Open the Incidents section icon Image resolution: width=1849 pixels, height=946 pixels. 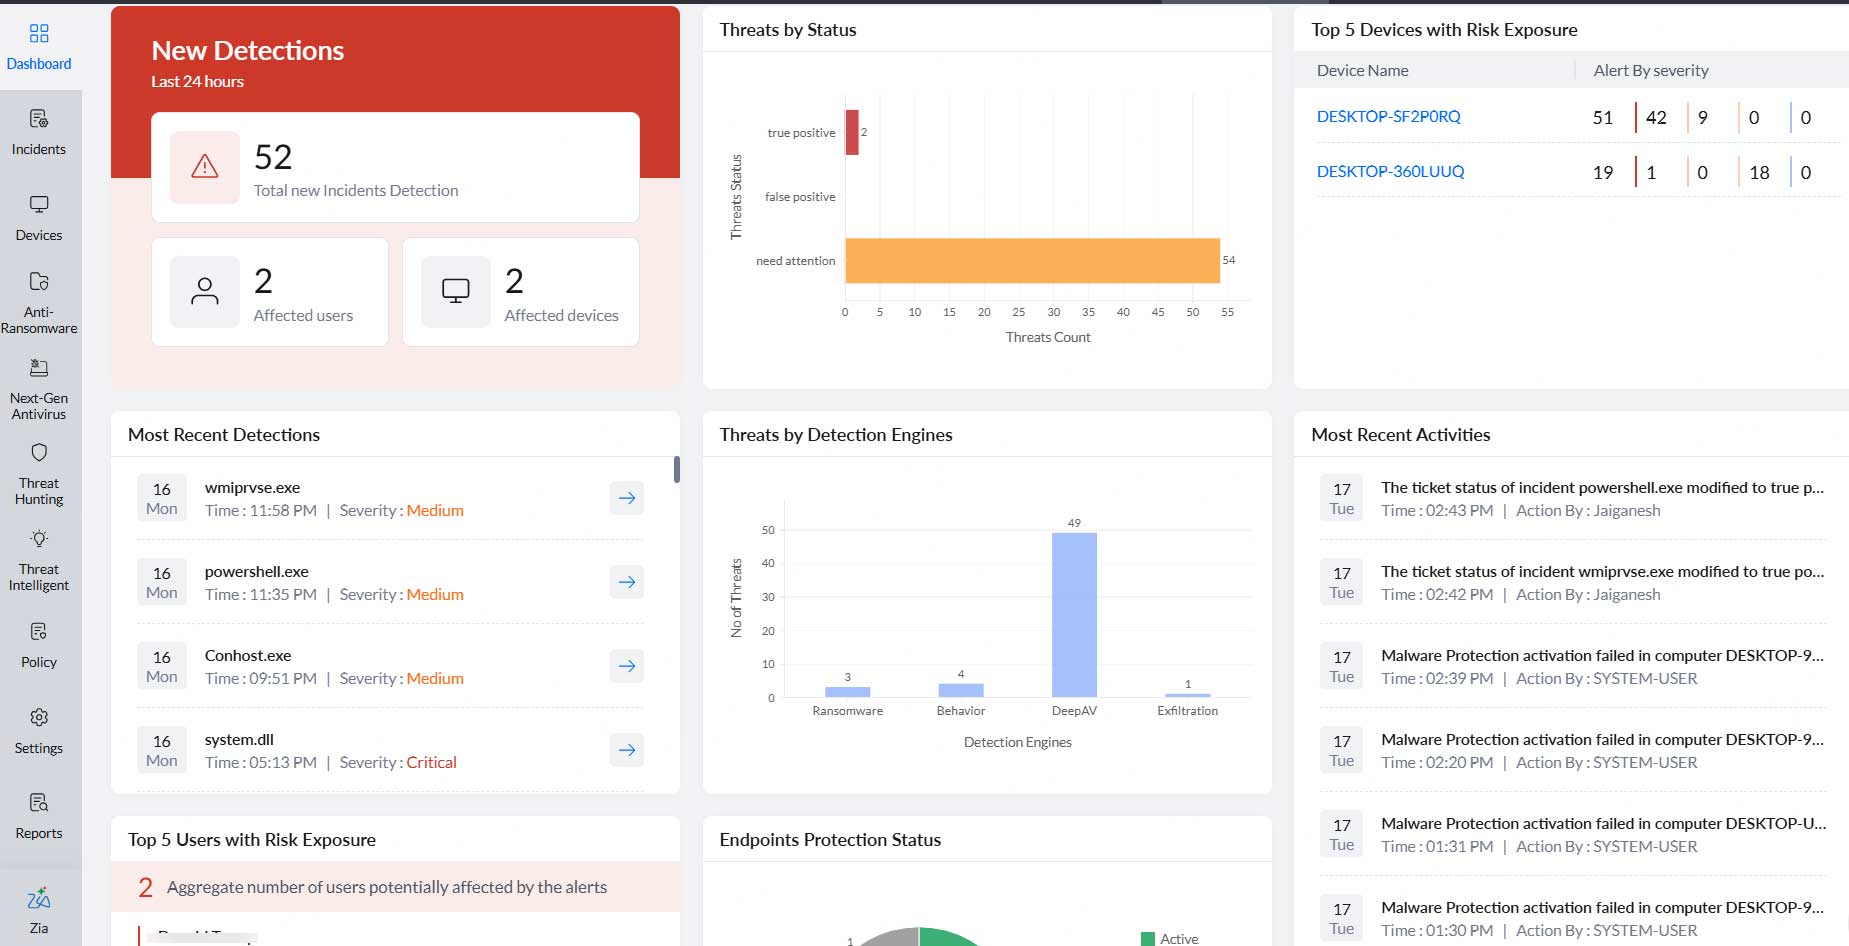pyautogui.click(x=39, y=120)
